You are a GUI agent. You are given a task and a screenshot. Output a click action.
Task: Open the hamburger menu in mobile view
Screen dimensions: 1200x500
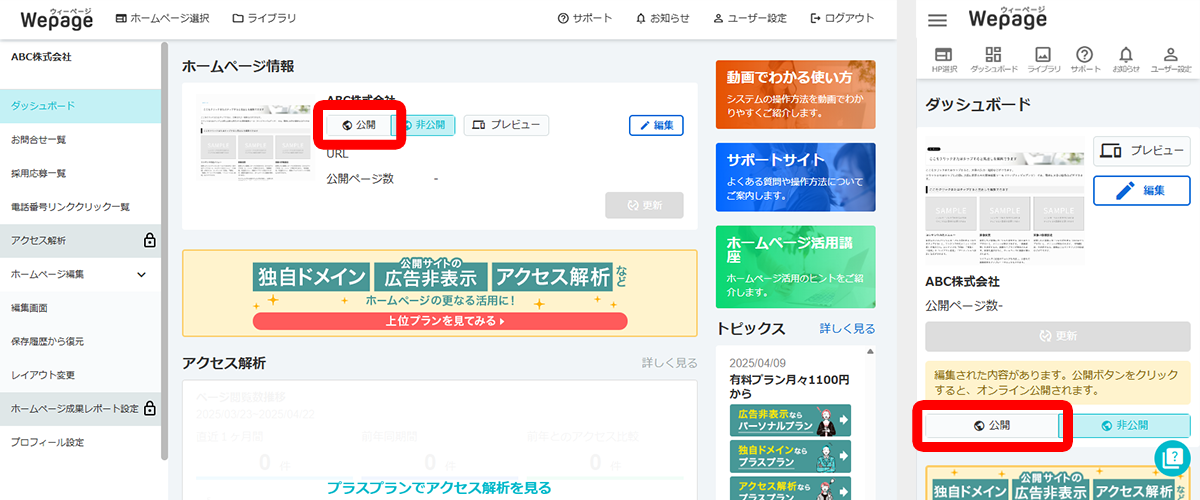tap(937, 20)
